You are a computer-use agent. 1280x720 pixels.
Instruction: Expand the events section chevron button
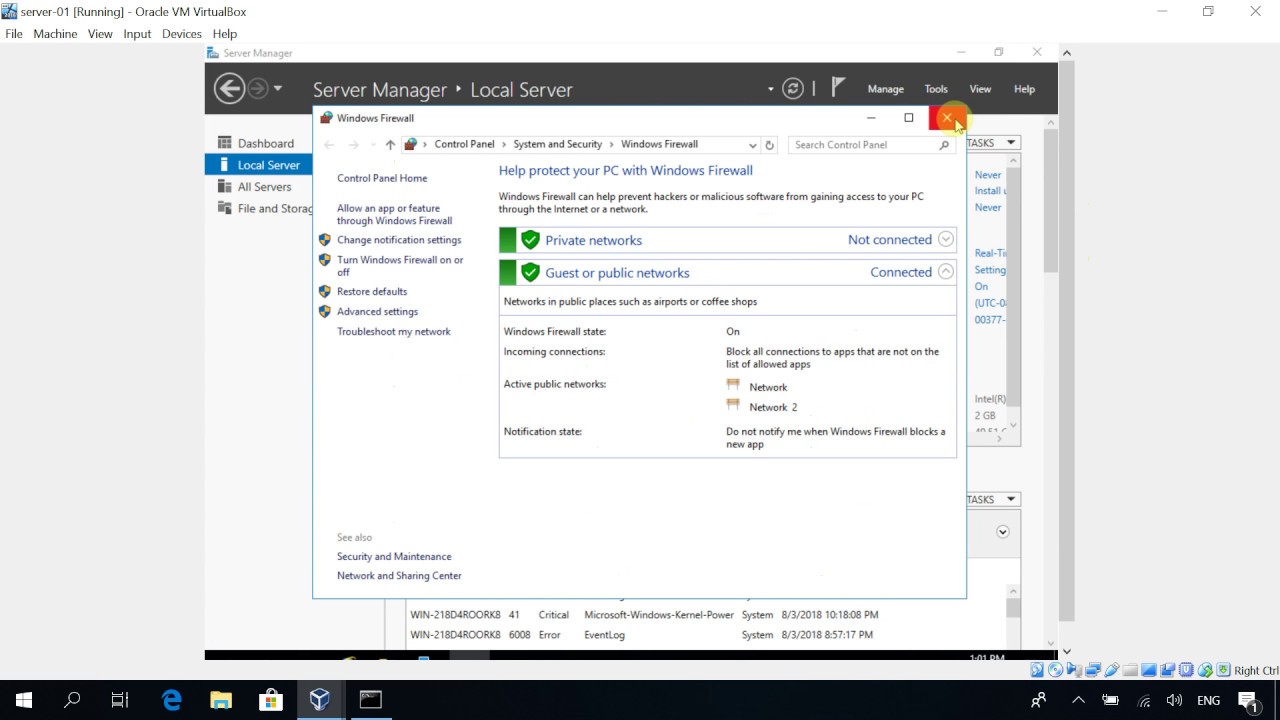(x=1002, y=532)
